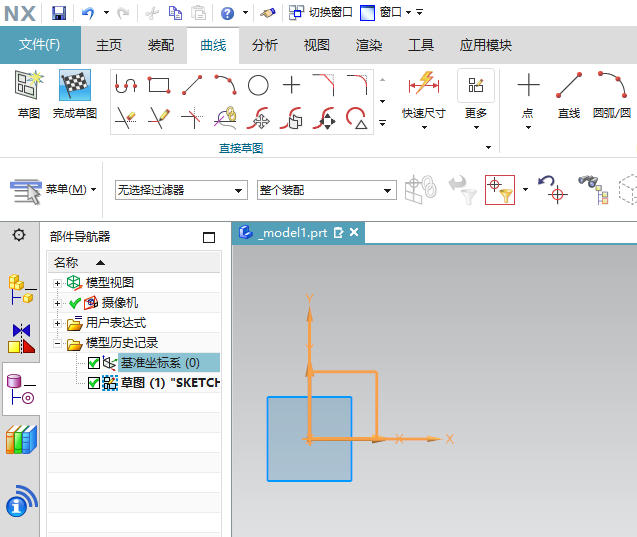Open the Reuse Library books icon
Screen dimensions: 637x537
22,440
